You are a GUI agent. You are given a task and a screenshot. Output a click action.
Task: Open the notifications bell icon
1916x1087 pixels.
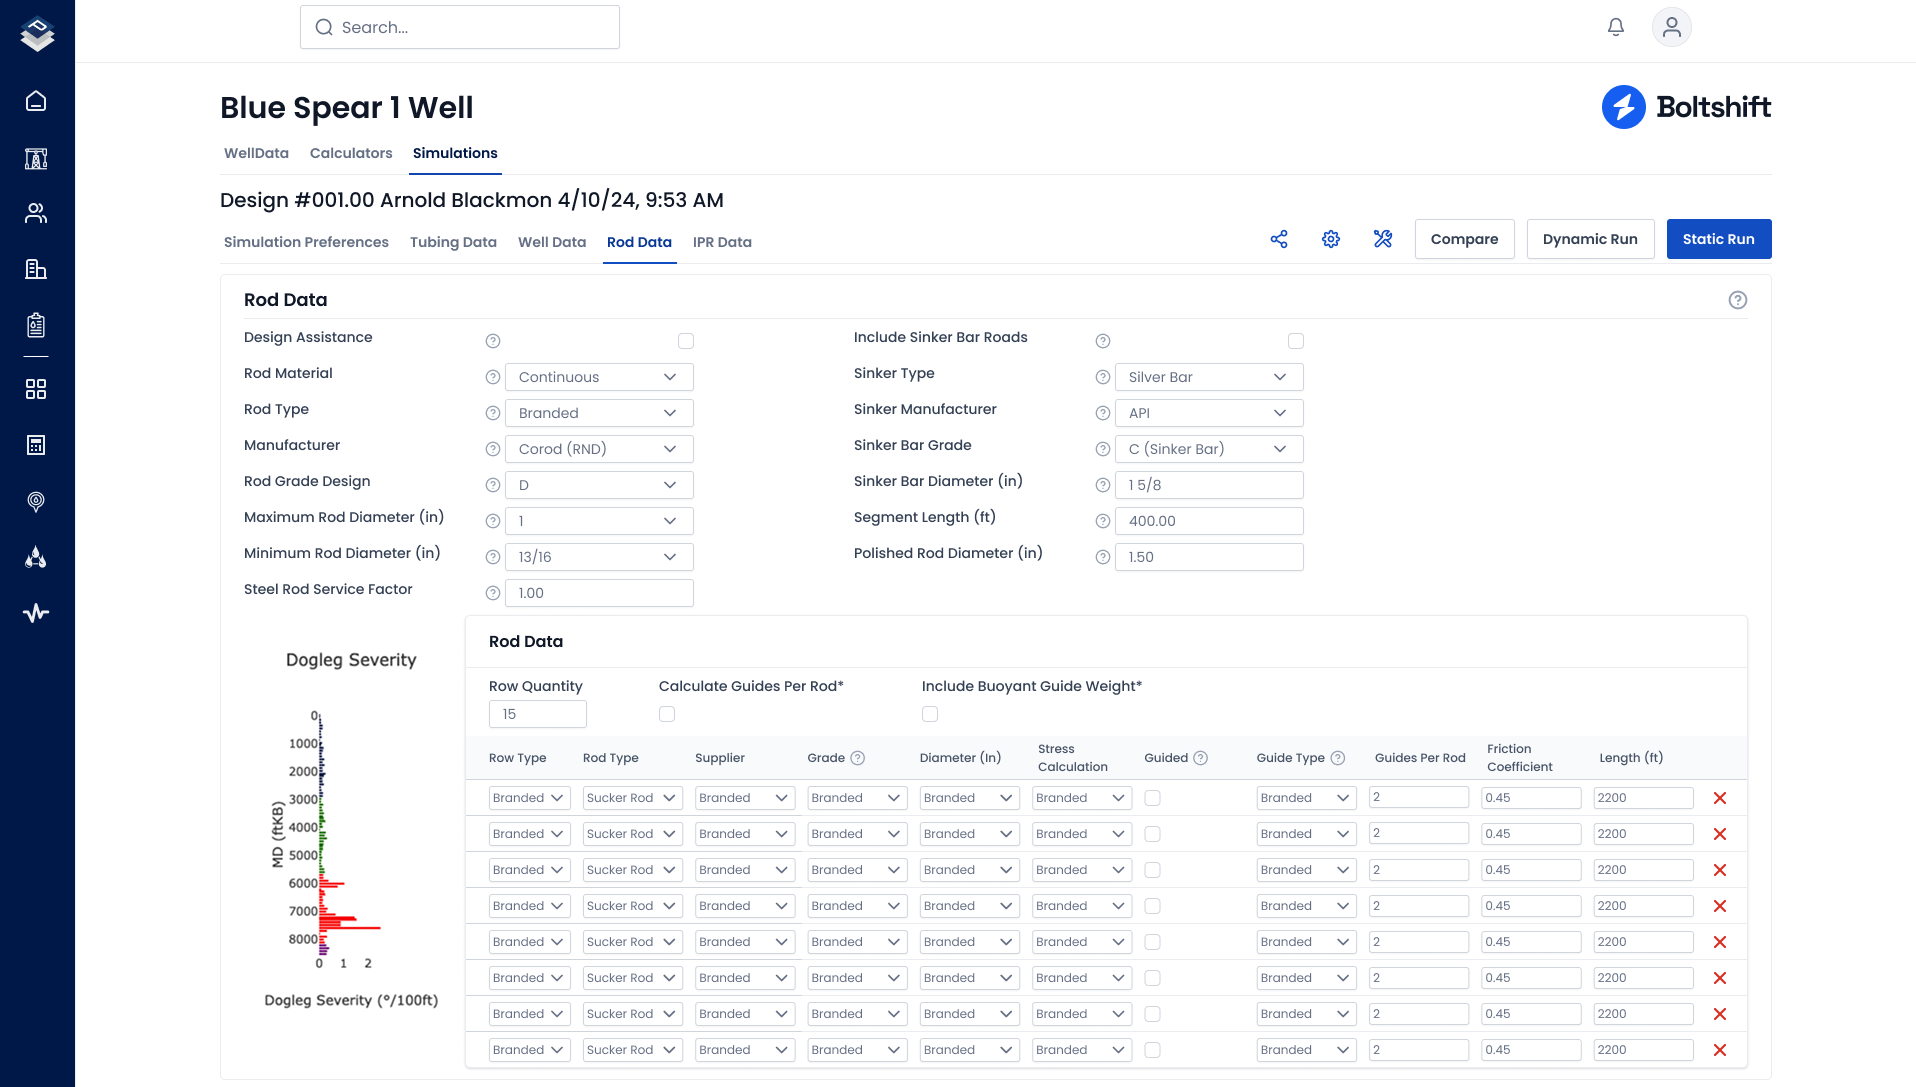click(x=1616, y=27)
